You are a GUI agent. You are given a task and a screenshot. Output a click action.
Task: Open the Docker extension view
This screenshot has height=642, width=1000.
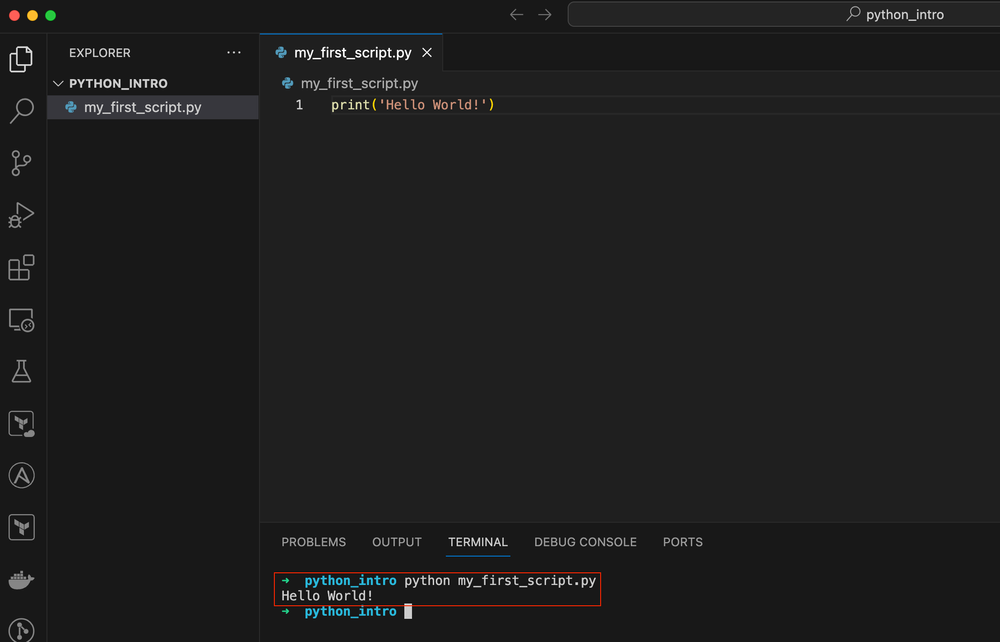point(22,578)
